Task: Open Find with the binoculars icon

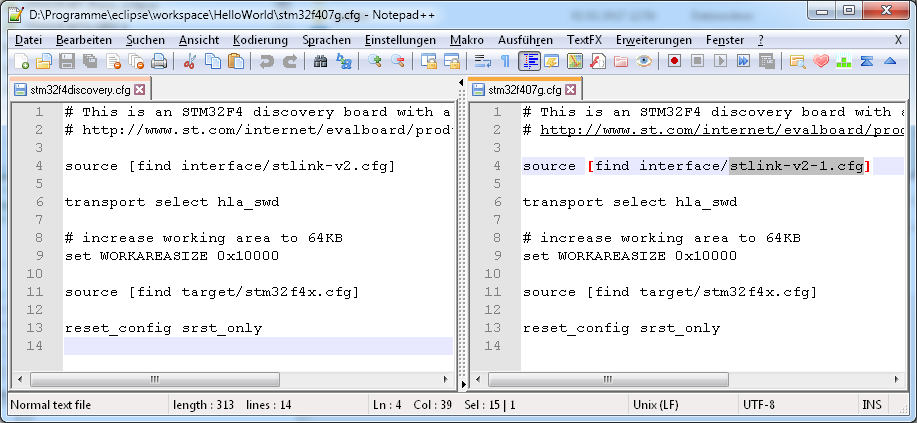Action: 321,61
